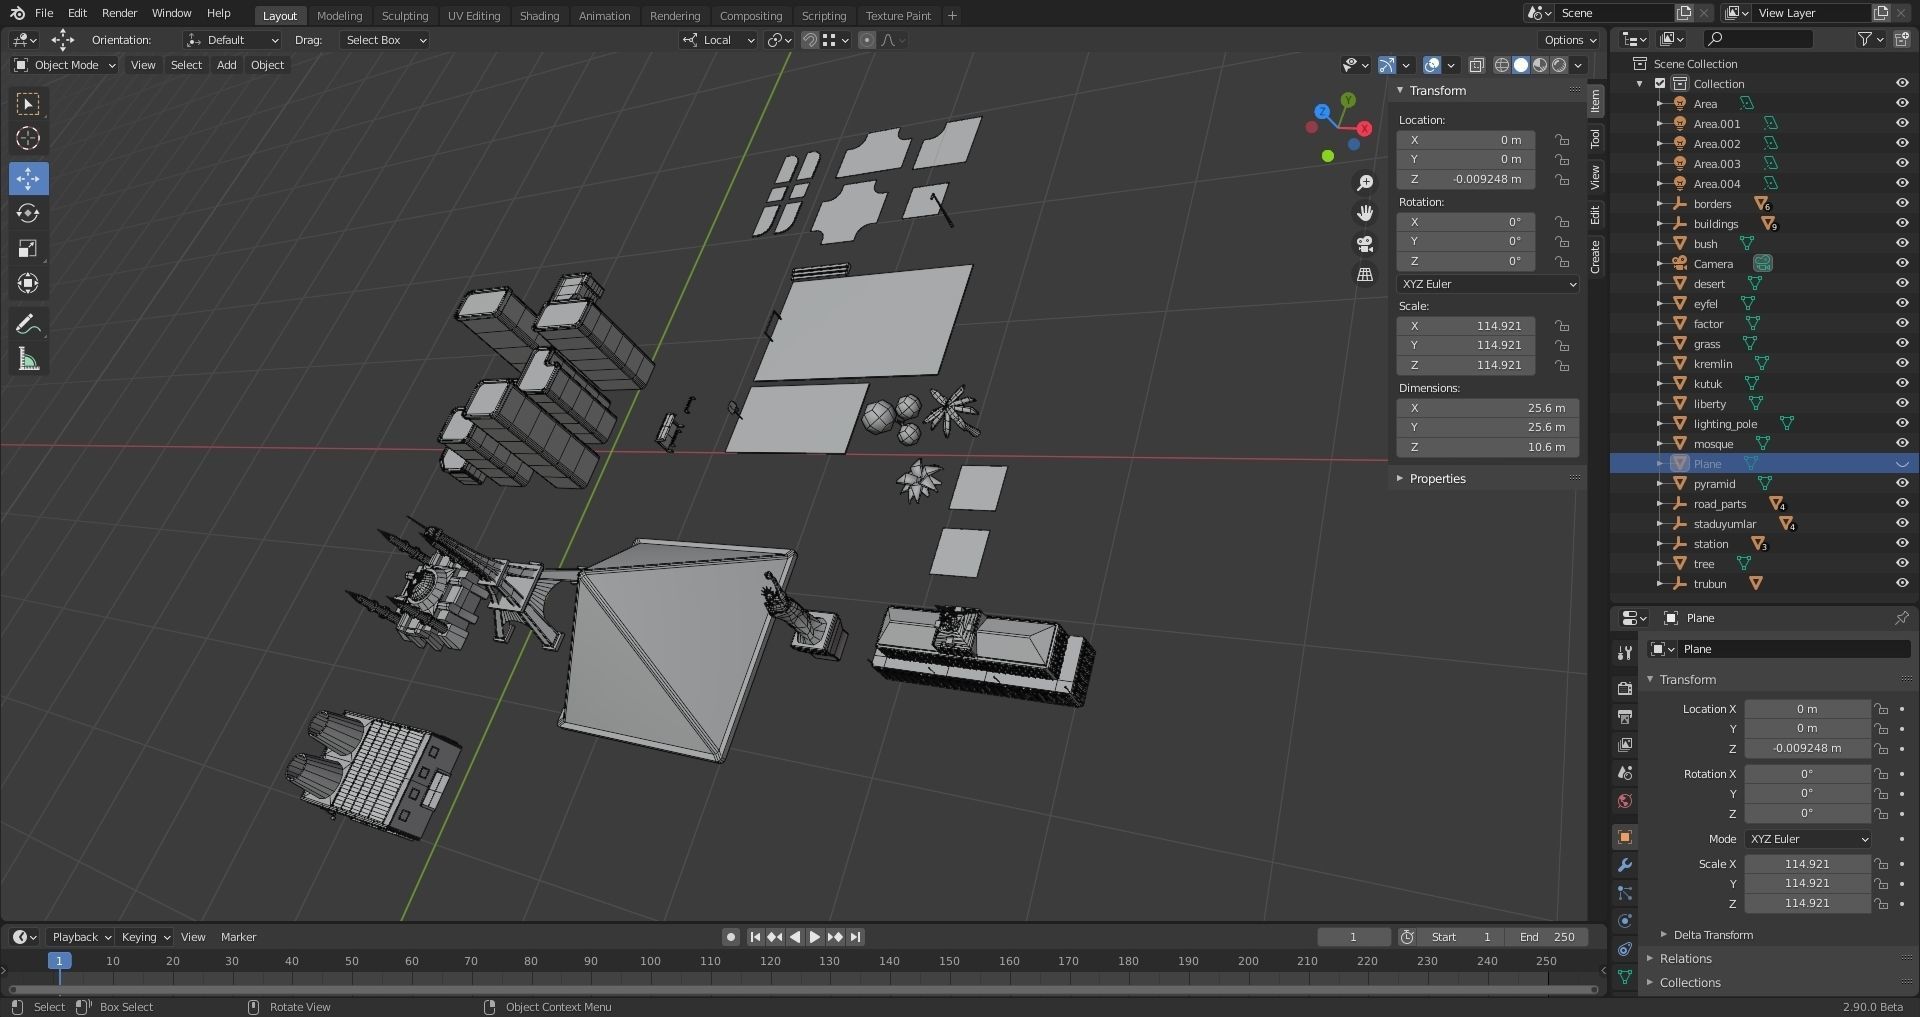Select the mosque object in outliner
1920x1017 pixels.
point(1713,444)
